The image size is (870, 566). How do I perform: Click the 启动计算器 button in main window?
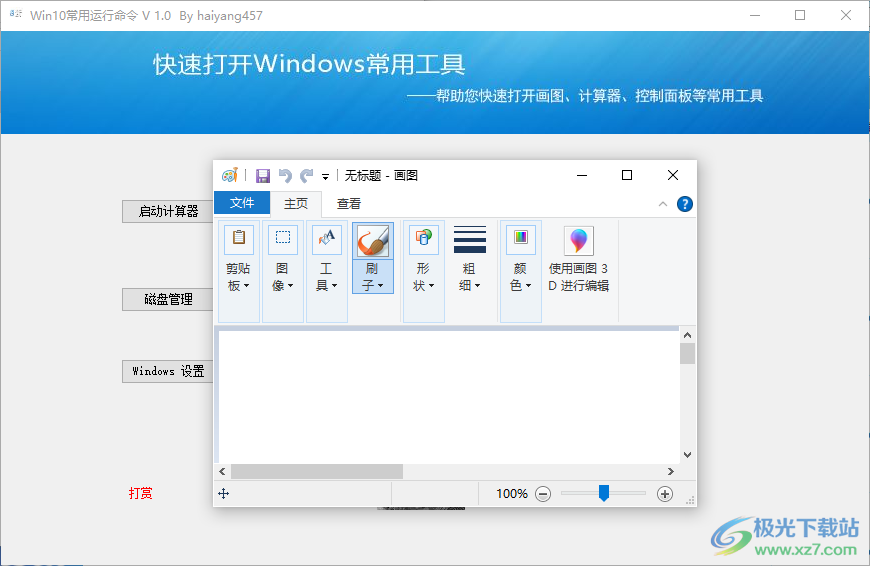click(168, 211)
